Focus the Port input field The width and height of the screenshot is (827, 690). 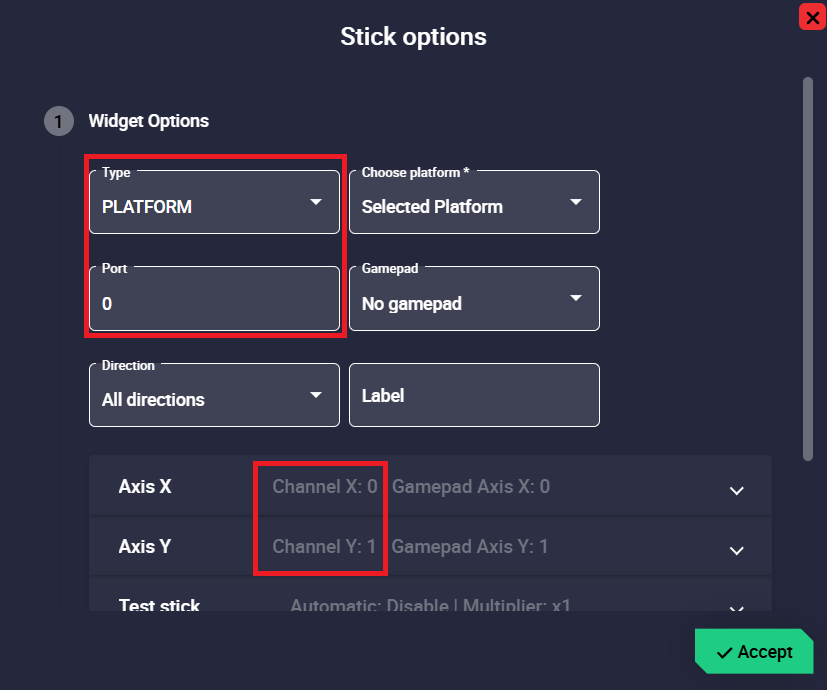pyautogui.click(x=214, y=302)
